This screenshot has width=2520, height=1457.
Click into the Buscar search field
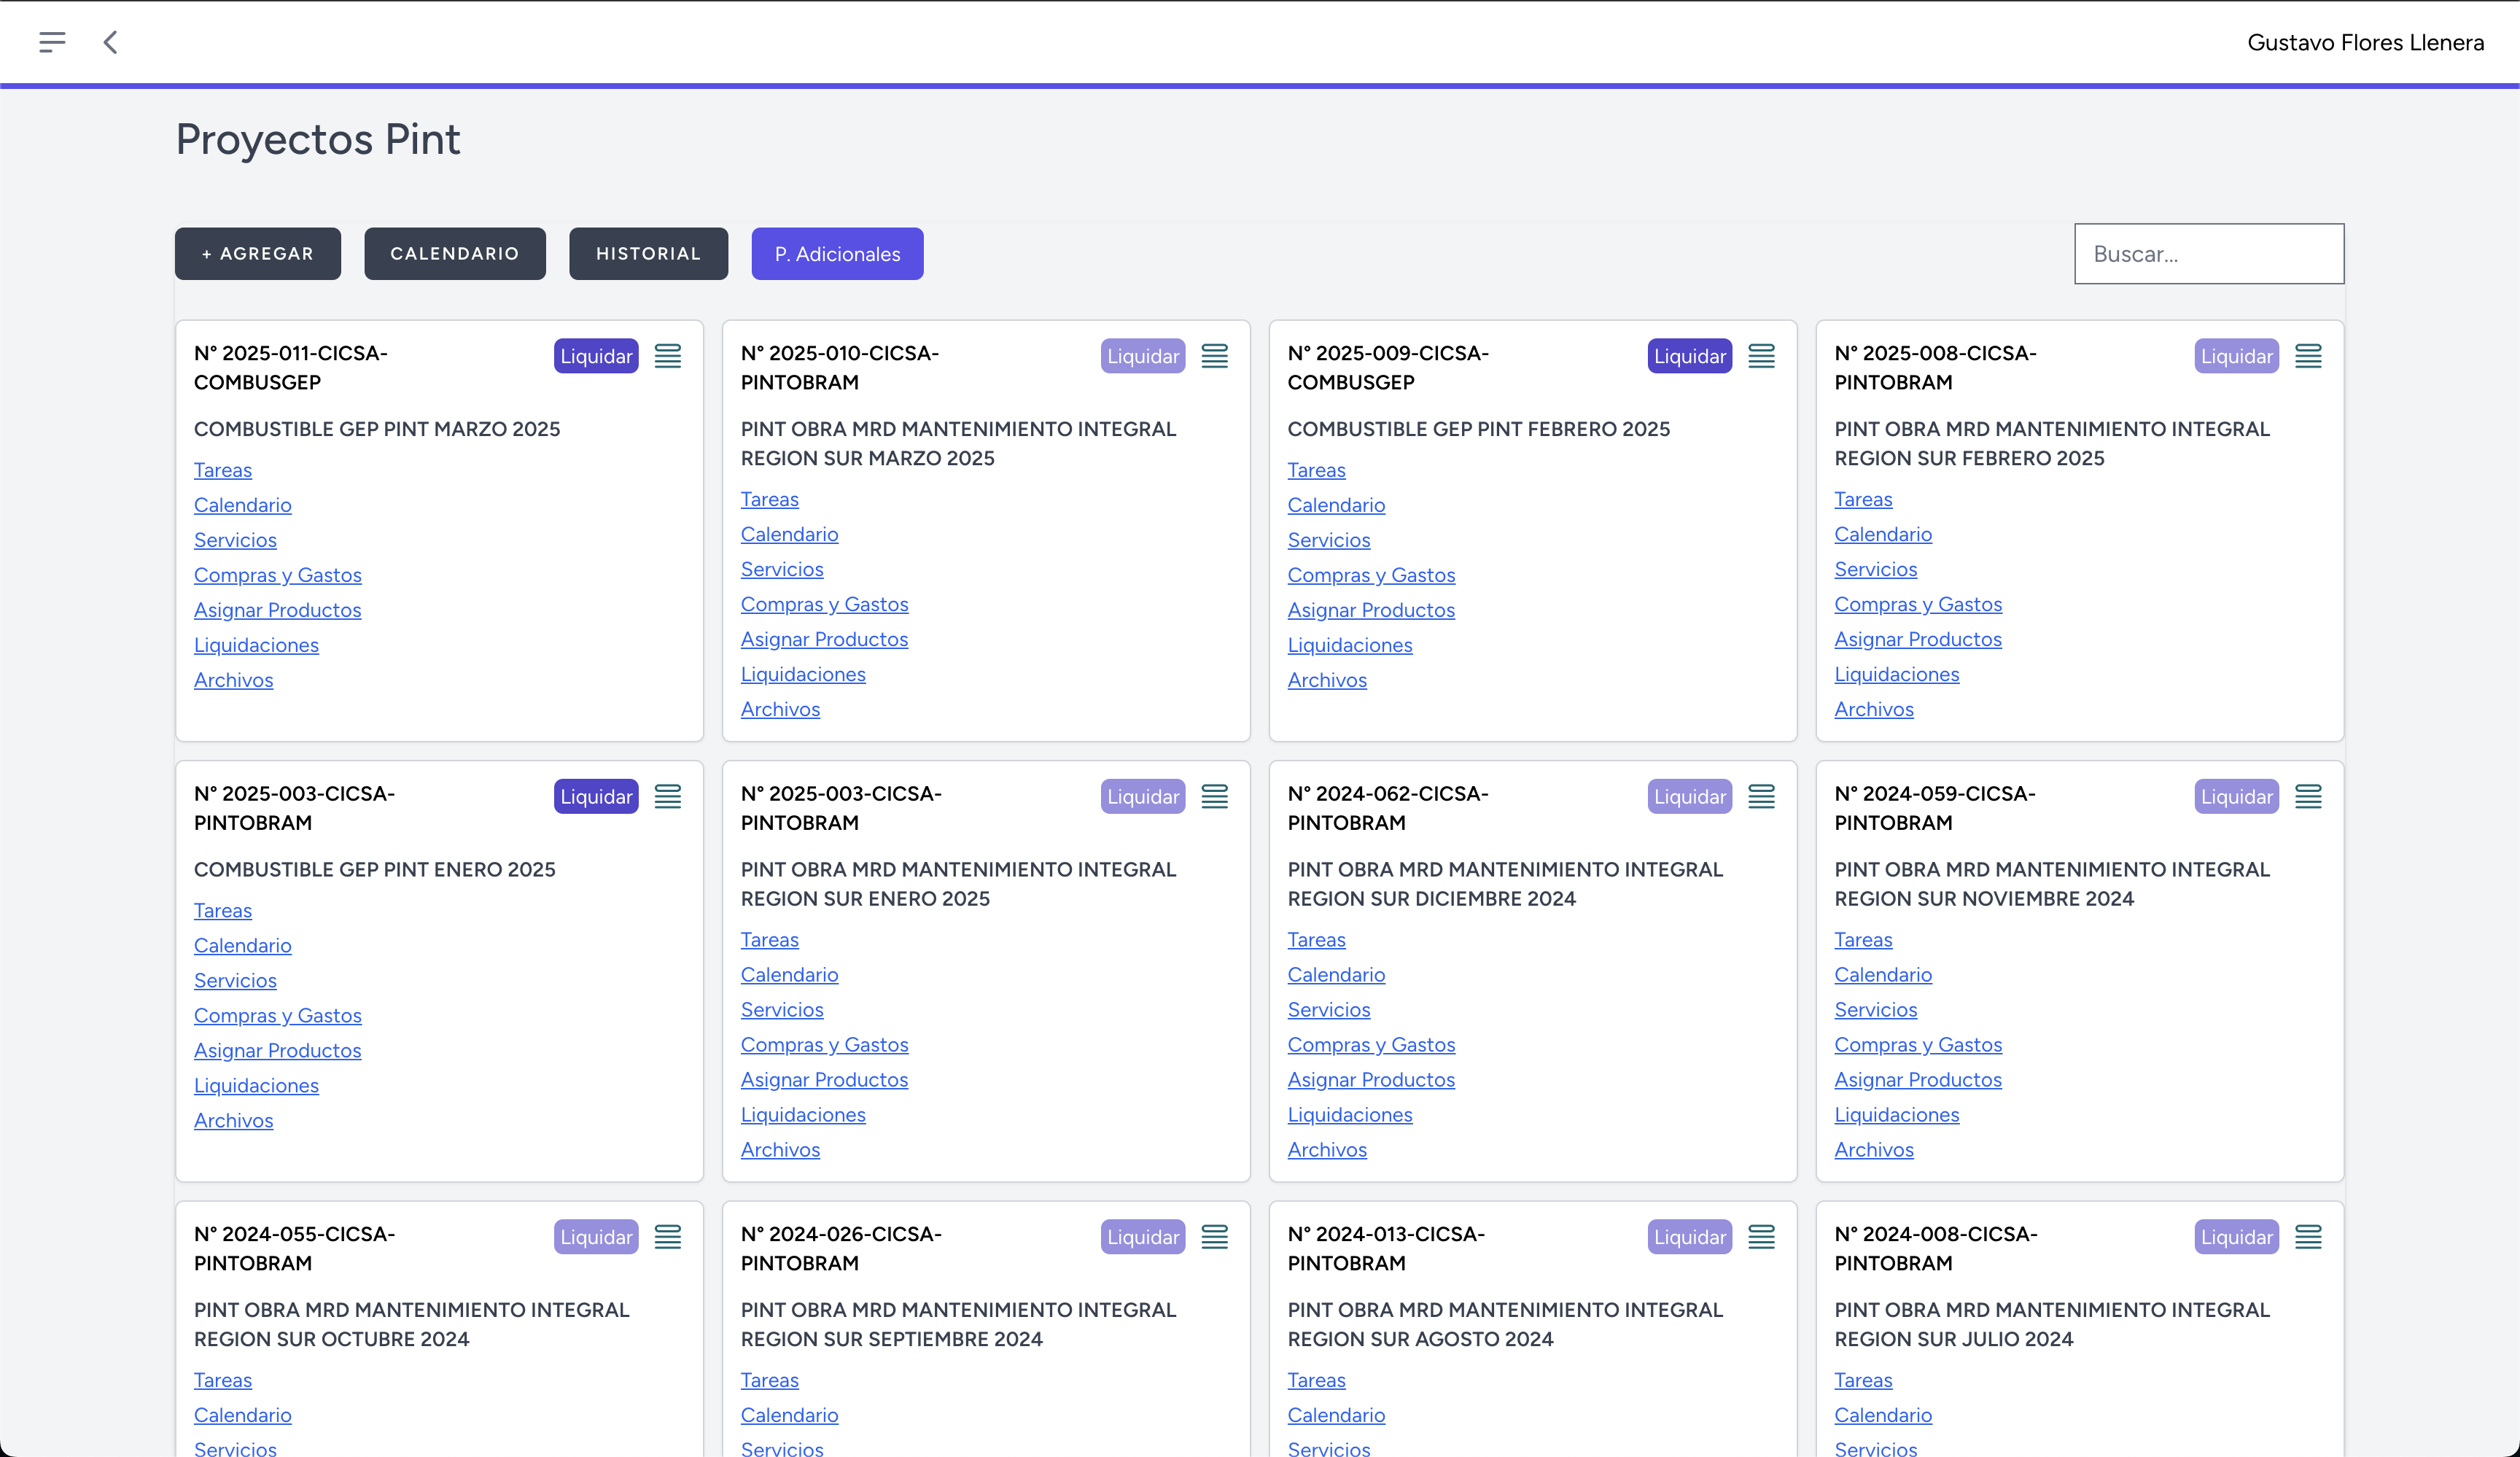pyautogui.click(x=2208, y=254)
